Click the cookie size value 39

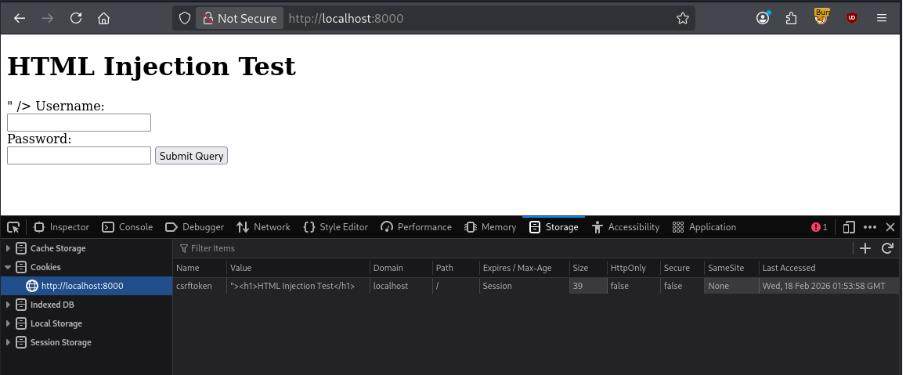point(588,286)
